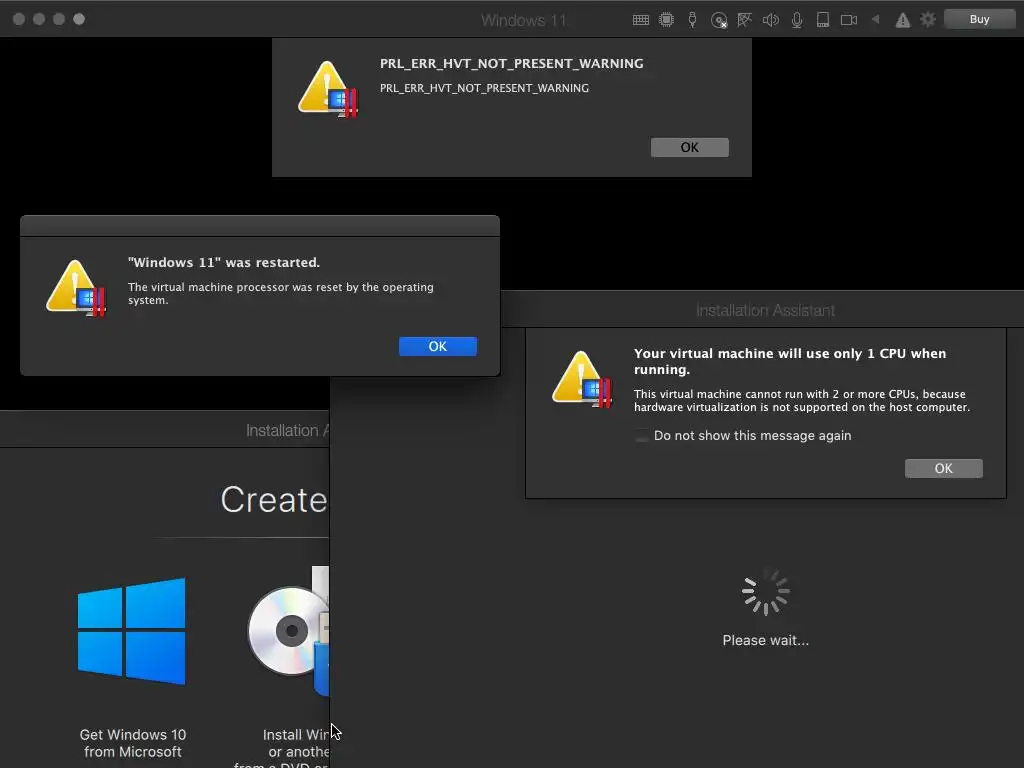Check "Do not show this message again"
The height and width of the screenshot is (768, 1024).
pyautogui.click(x=642, y=436)
